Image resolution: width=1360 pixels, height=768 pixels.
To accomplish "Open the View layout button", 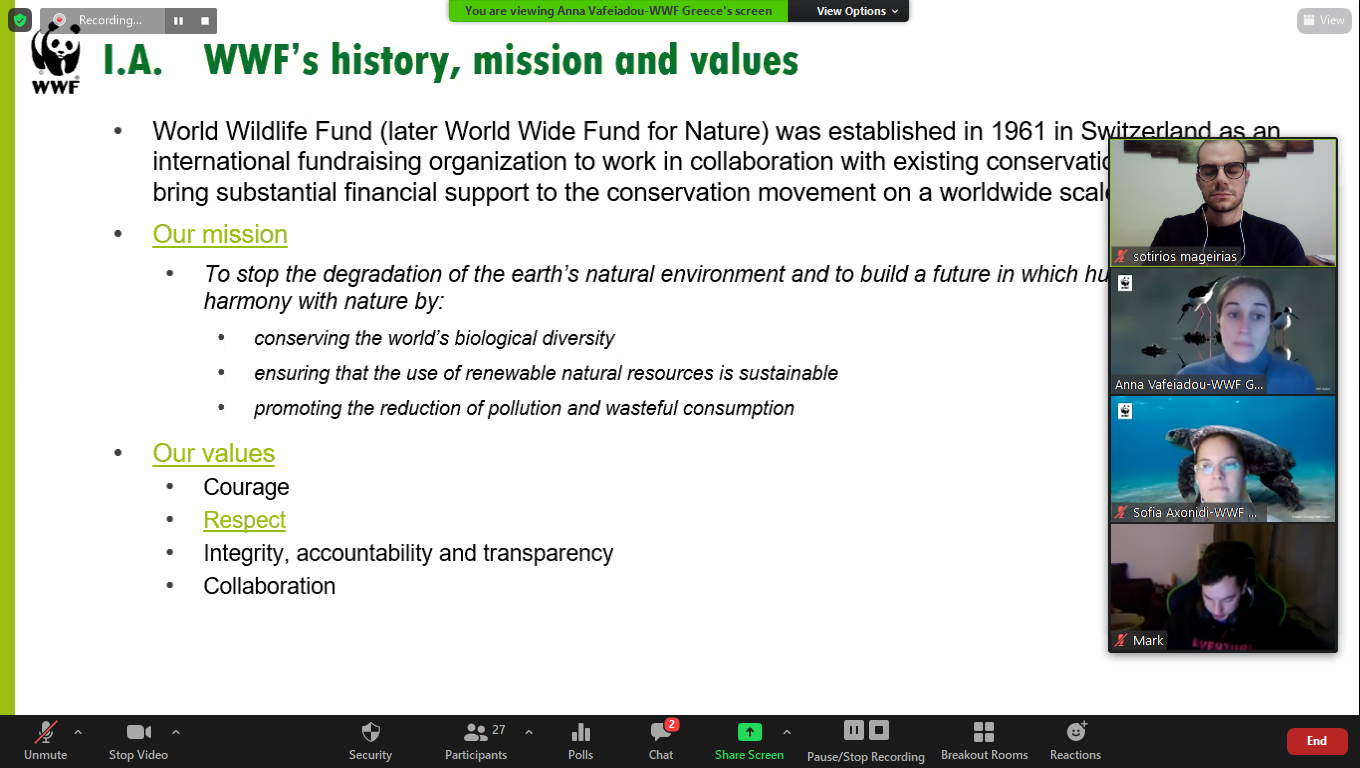I will point(1323,20).
